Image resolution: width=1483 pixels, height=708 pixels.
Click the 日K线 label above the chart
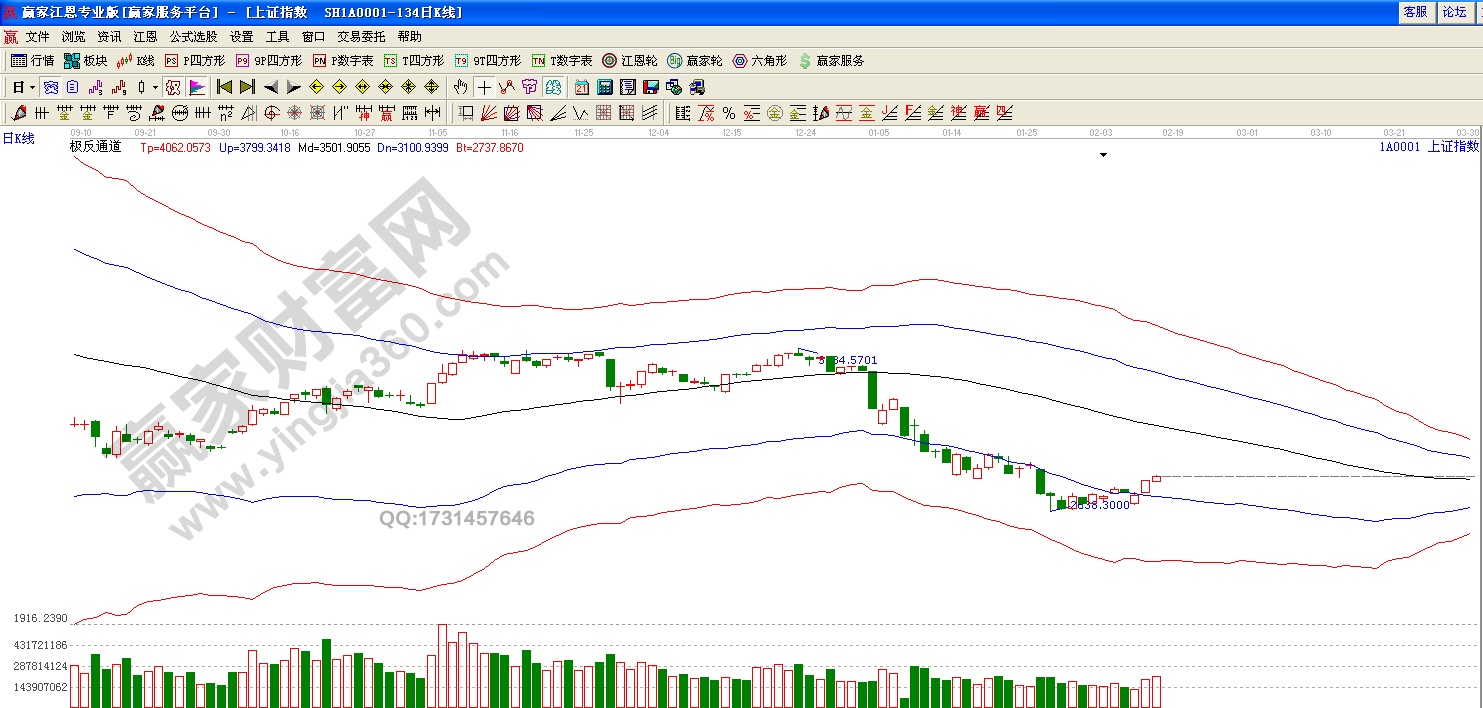pyautogui.click(x=18, y=139)
